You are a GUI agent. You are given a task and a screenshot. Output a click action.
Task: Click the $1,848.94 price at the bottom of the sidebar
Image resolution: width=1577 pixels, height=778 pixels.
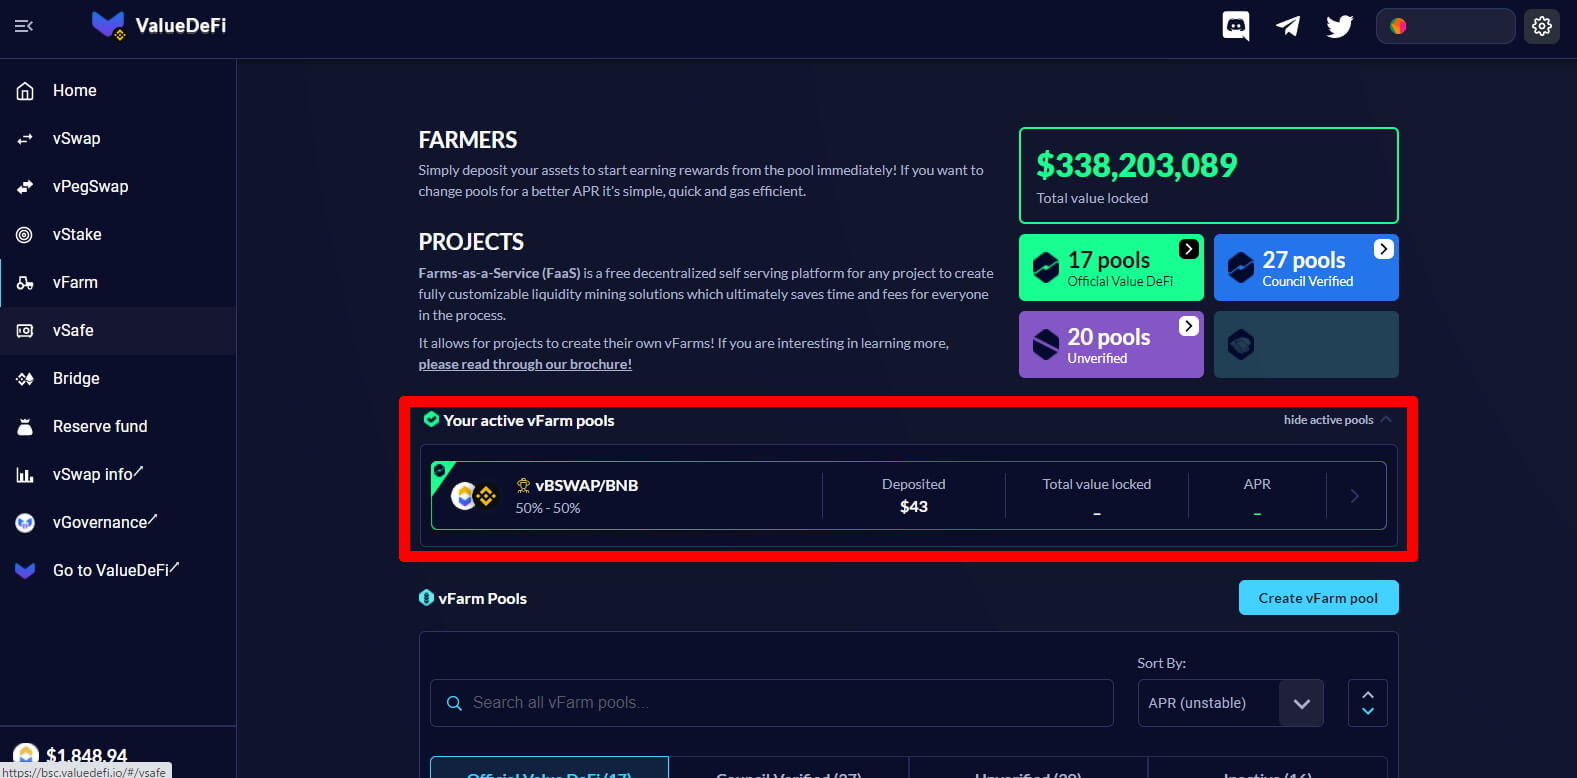[x=87, y=755]
